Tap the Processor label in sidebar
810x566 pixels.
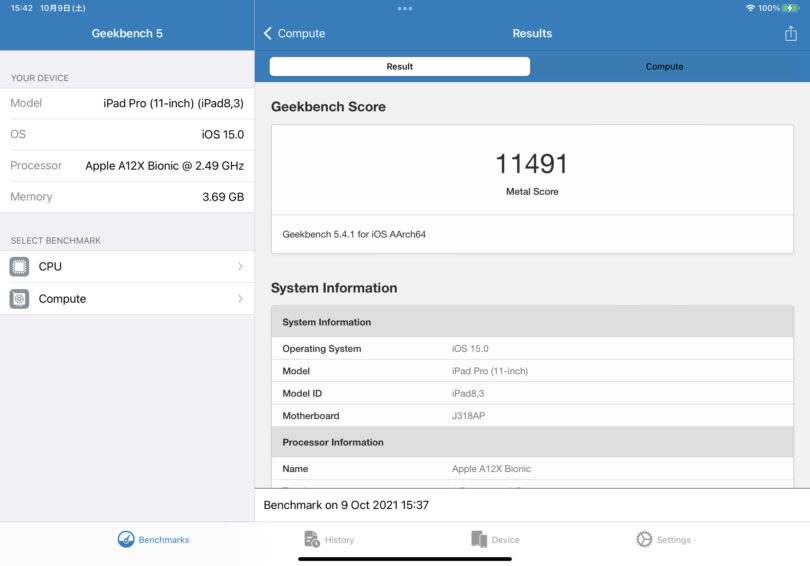pos(36,166)
